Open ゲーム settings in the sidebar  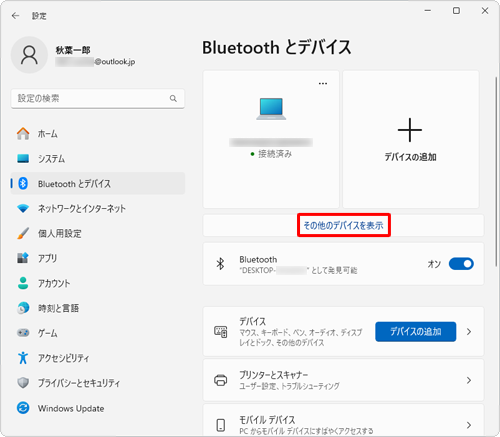pos(98,333)
